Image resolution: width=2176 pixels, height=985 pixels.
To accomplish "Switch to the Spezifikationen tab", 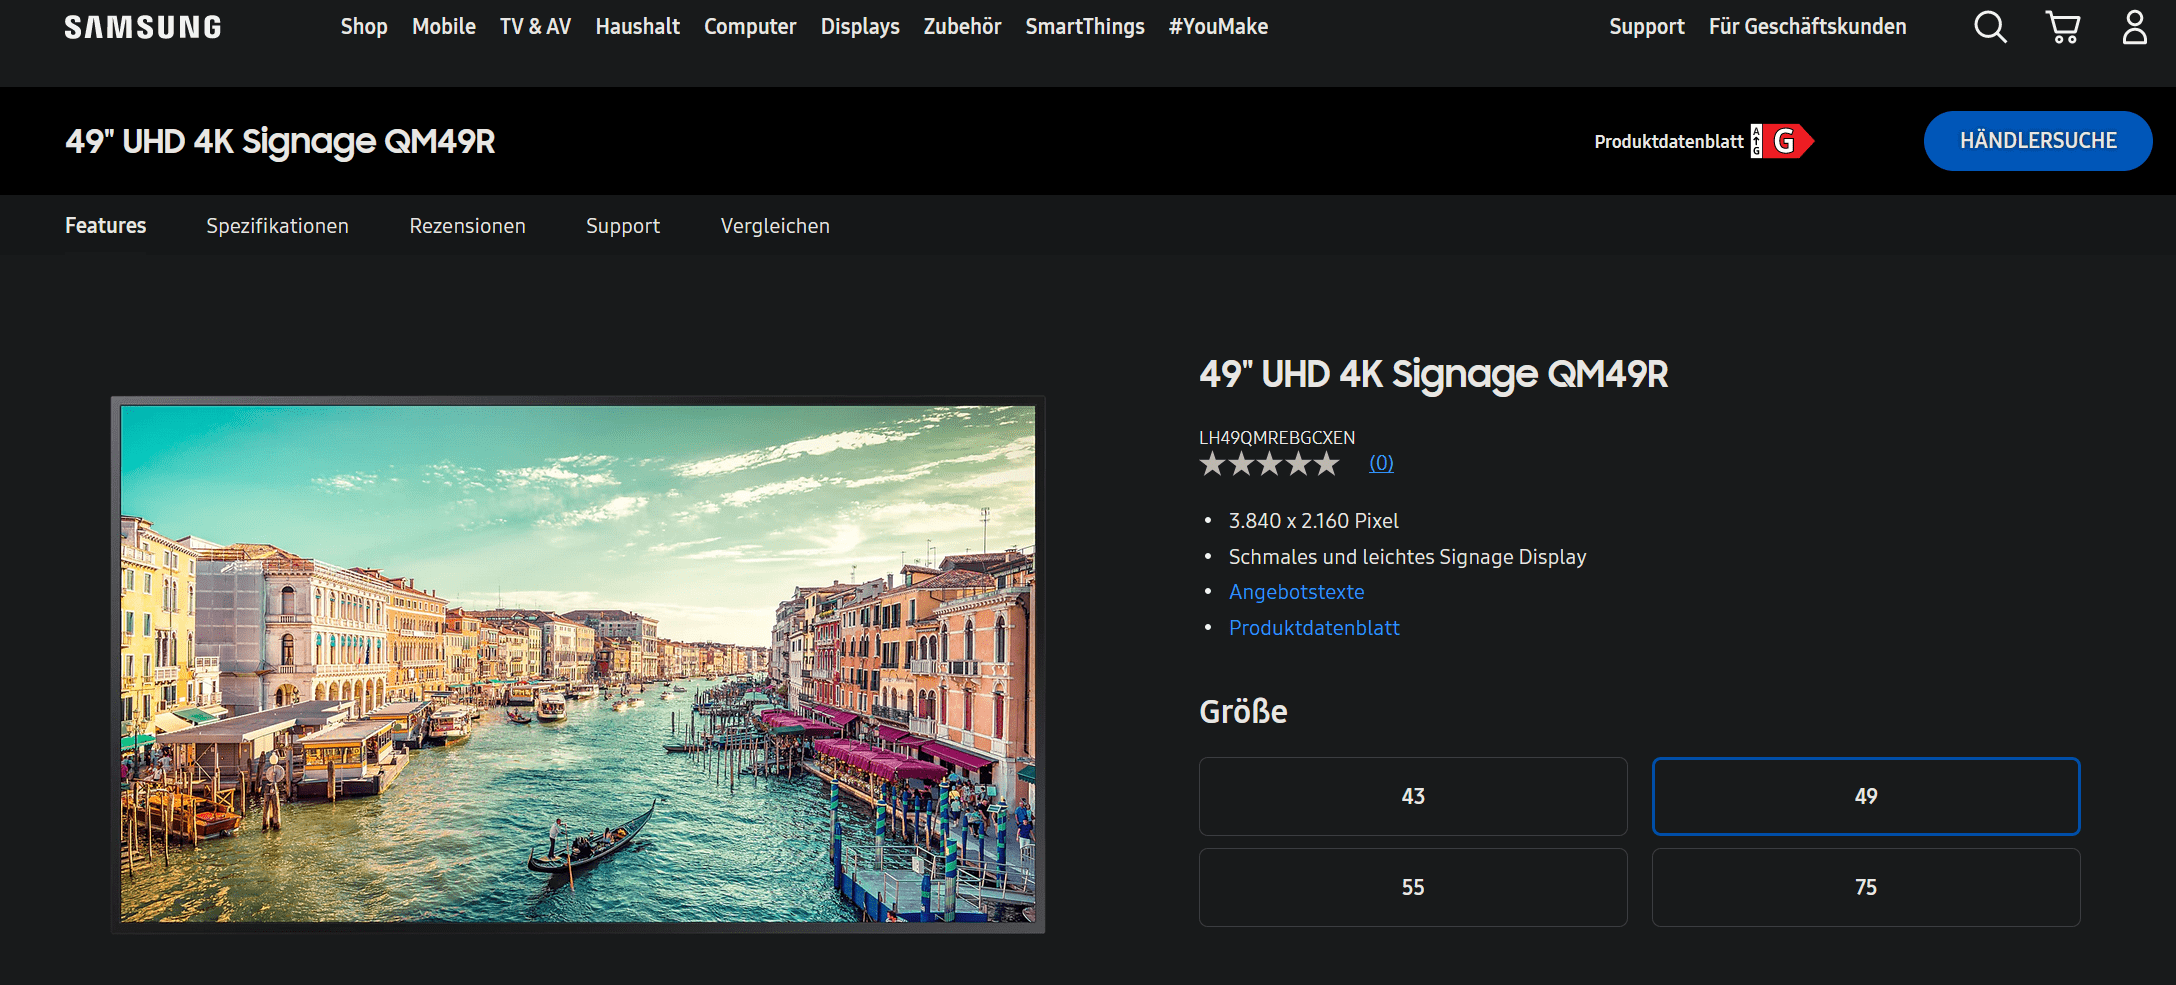I will click(278, 226).
